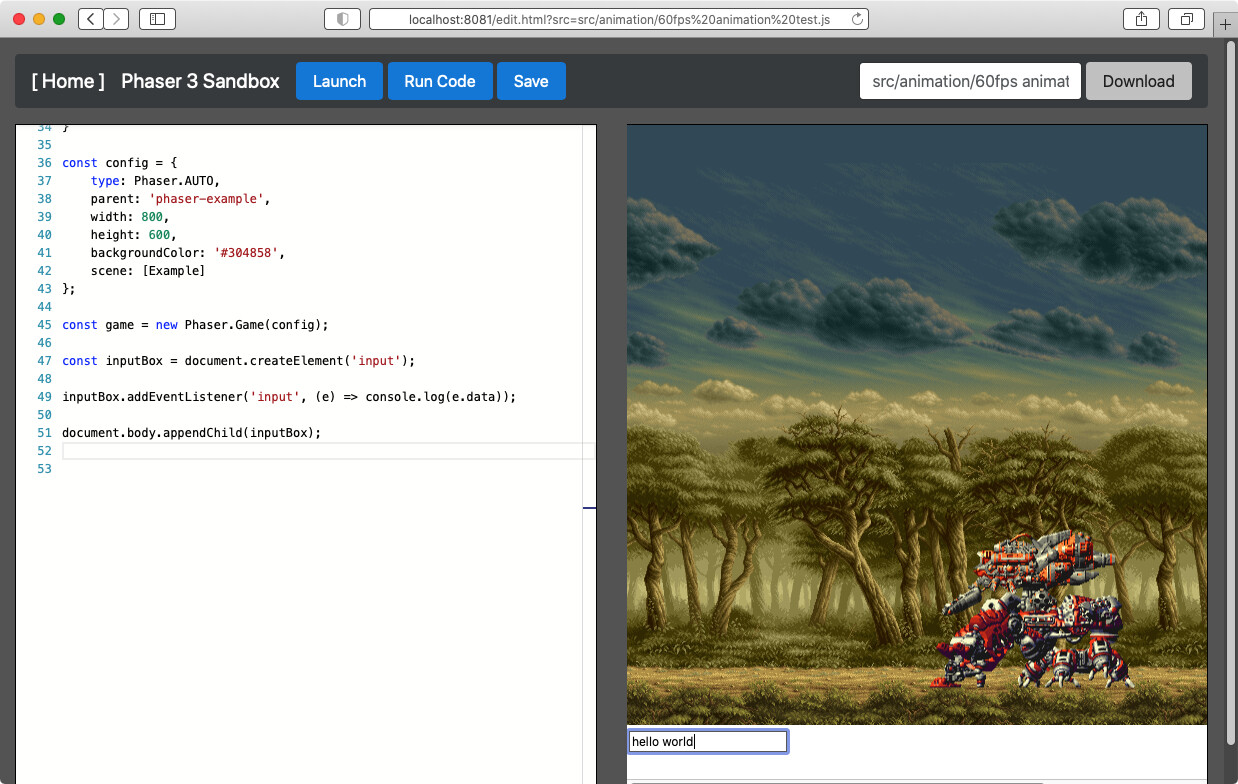Go back using Safari back arrow
The image size is (1238, 784).
point(91,19)
